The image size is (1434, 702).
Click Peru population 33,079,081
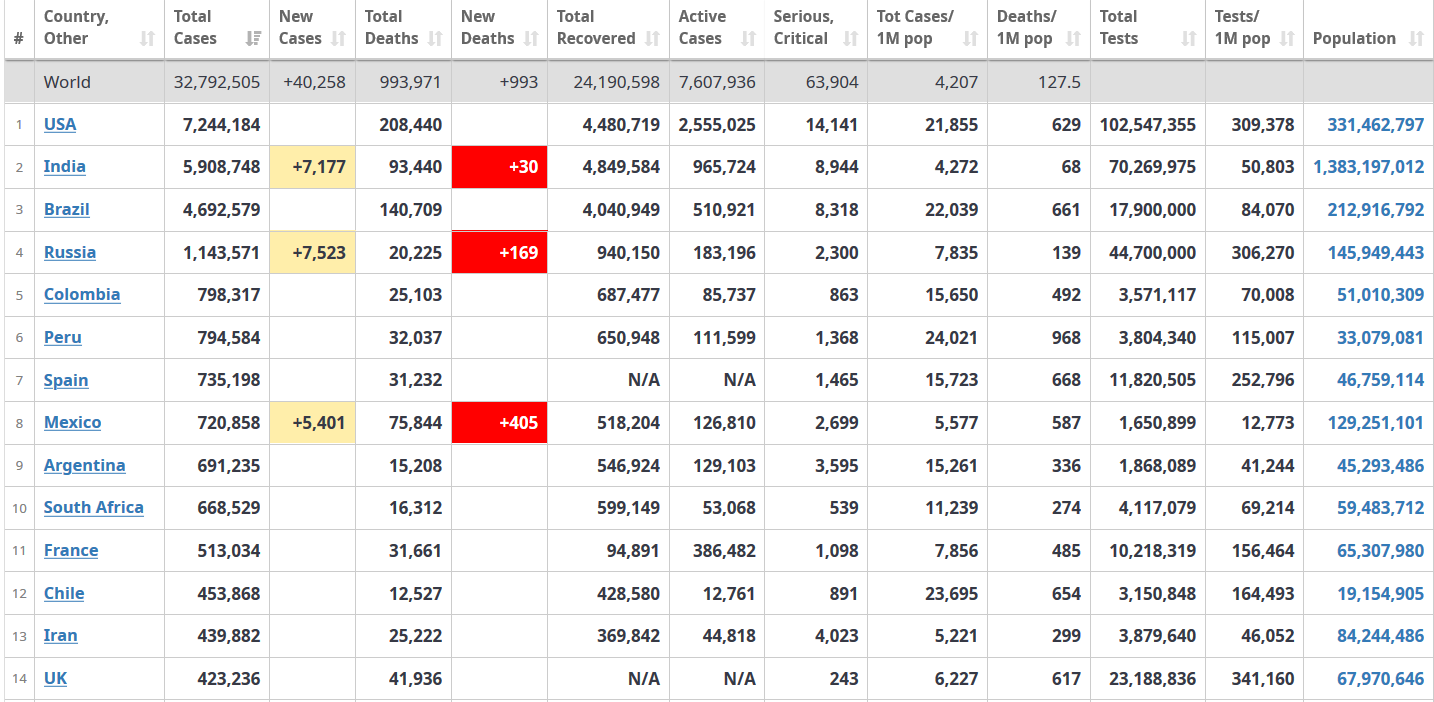pos(1381,338)
